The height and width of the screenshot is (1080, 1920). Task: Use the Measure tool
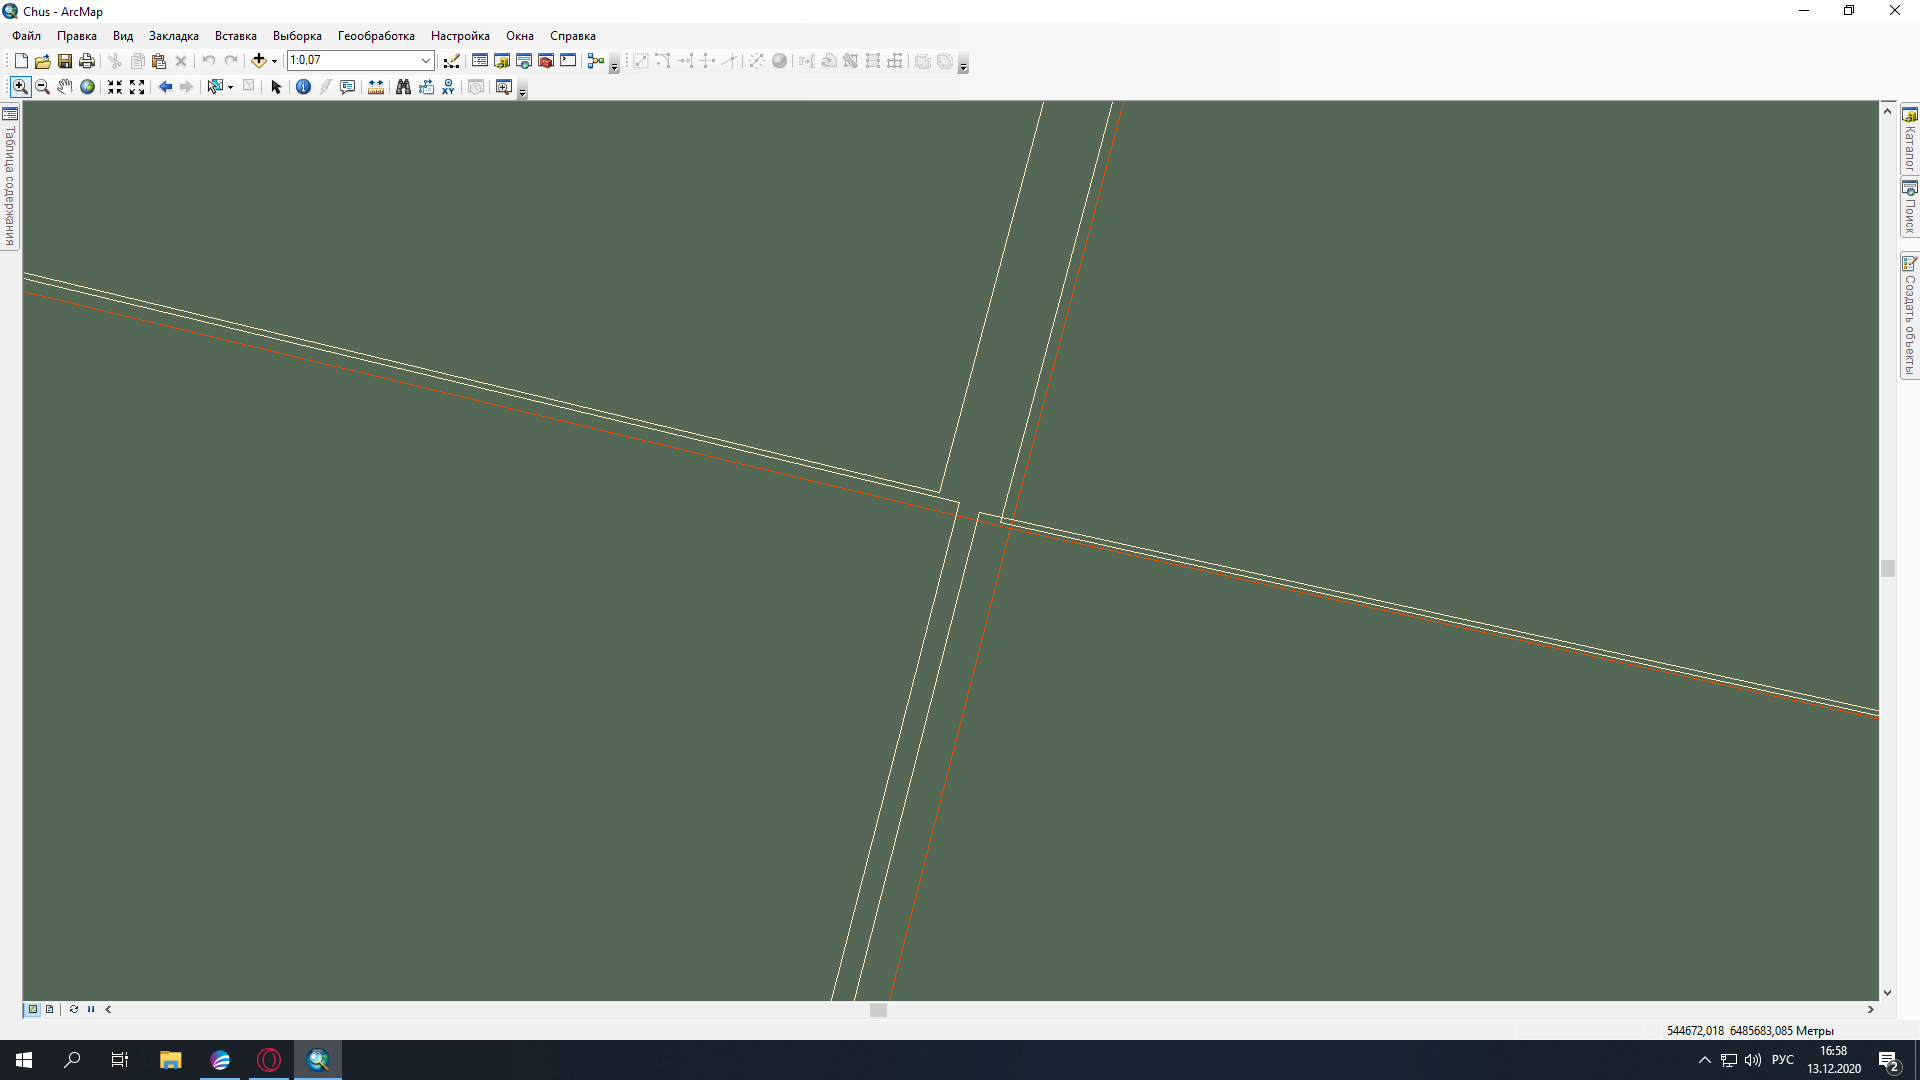[x=377, y=87]
